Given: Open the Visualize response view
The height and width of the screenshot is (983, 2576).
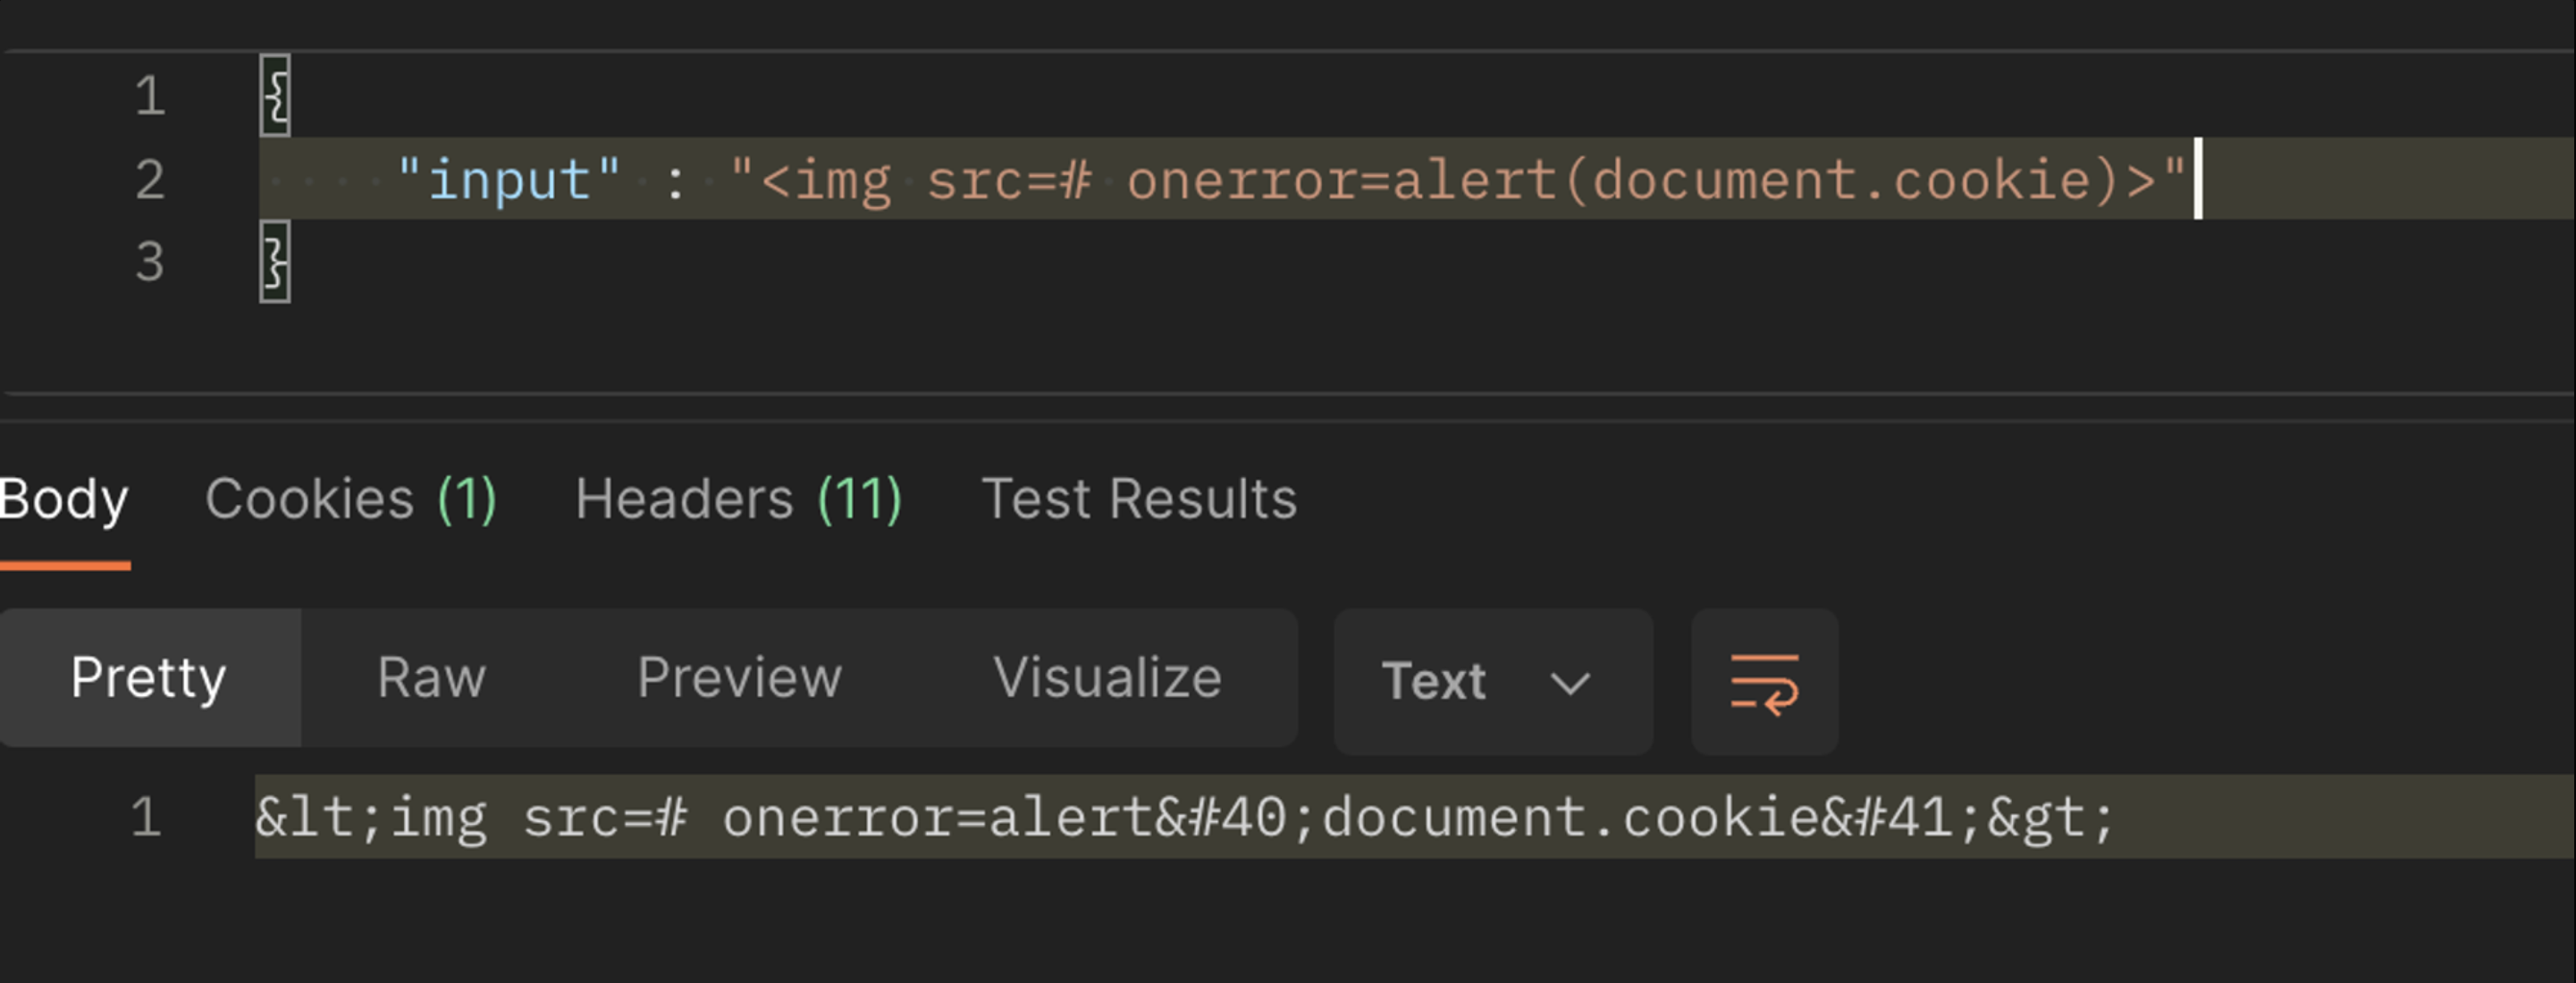Looking at the screenshot, I should tap(1107, 679).
